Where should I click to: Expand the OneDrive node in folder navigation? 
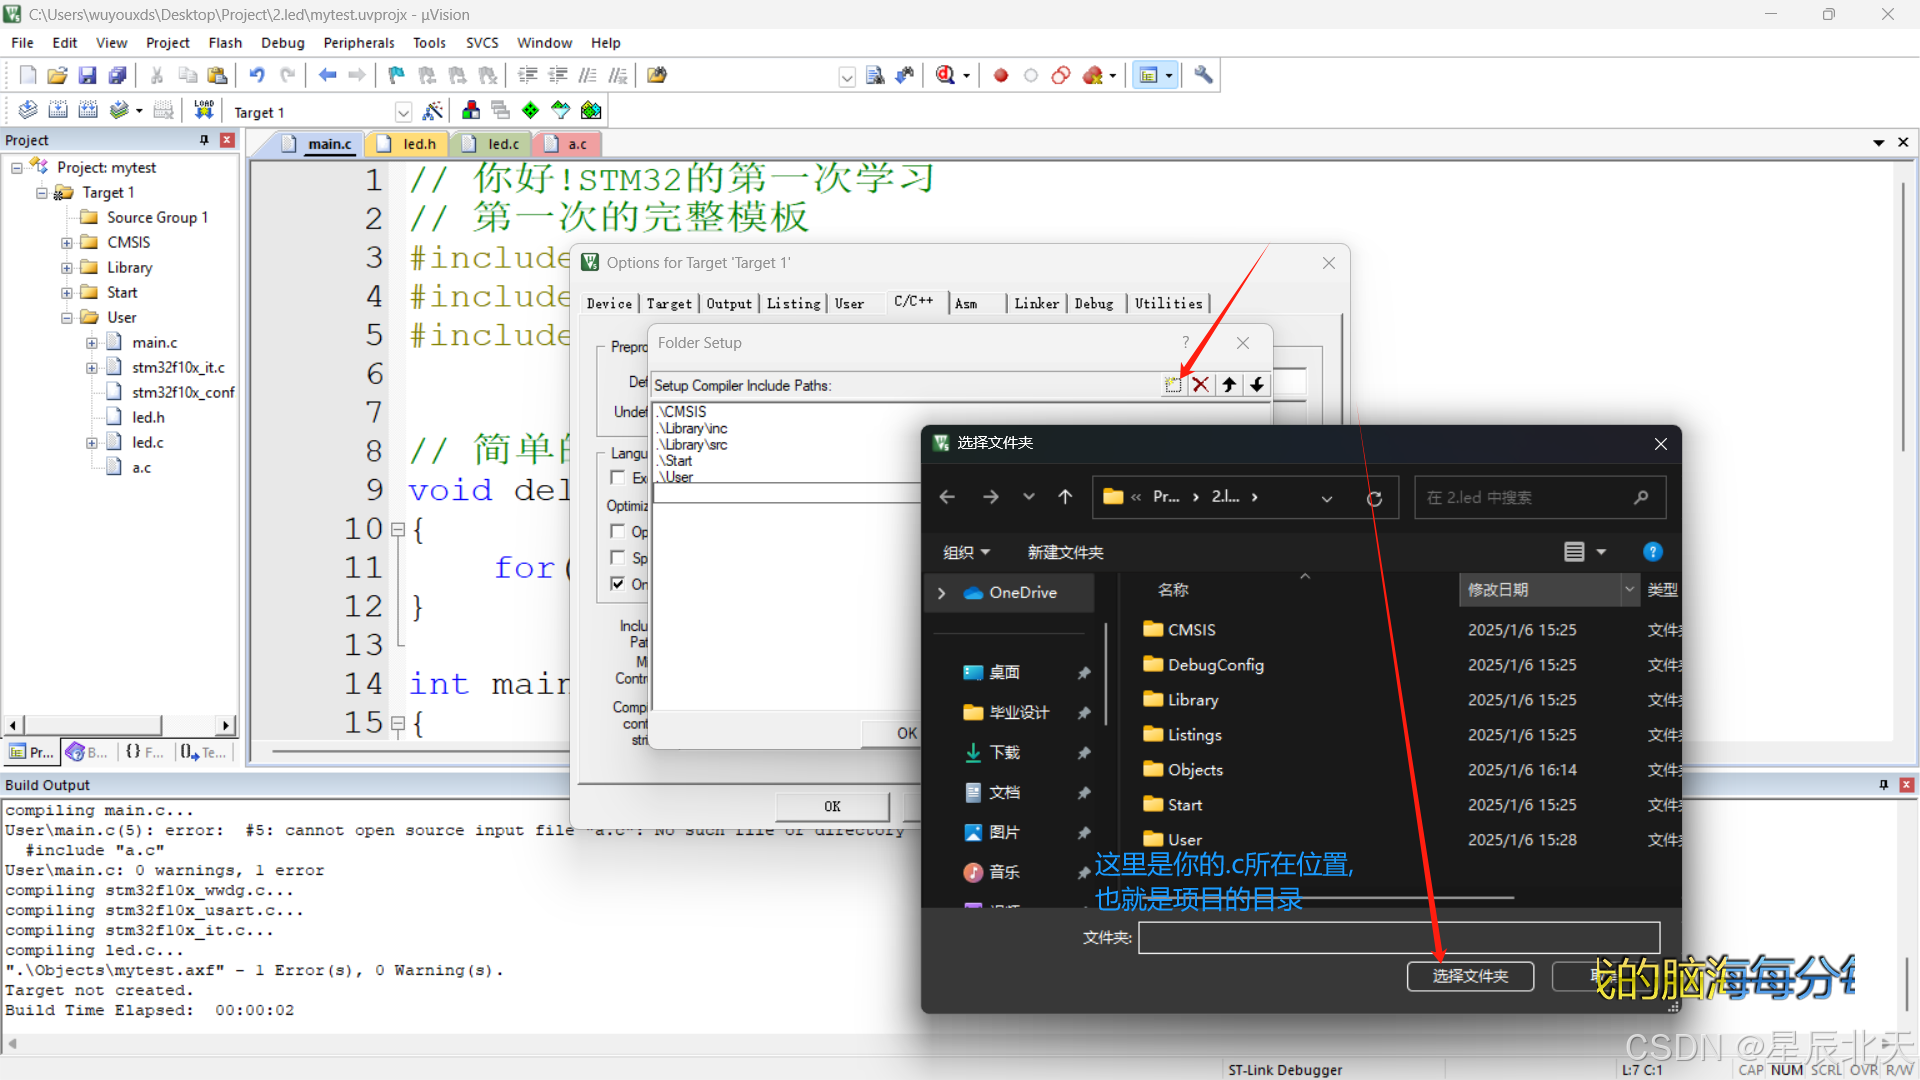click(x=941, y=593)
